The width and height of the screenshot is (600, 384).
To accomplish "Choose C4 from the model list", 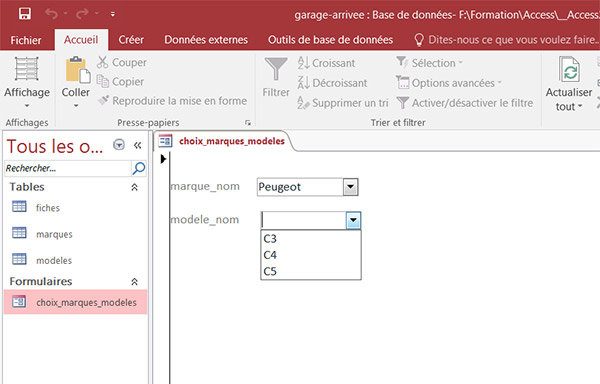I will tap(311, 255).
